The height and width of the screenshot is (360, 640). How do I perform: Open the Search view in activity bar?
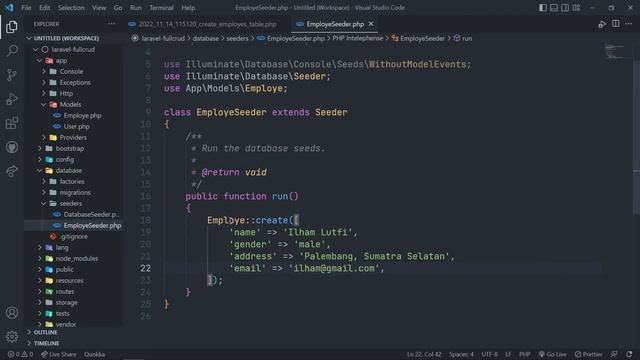tap(12, 51)
